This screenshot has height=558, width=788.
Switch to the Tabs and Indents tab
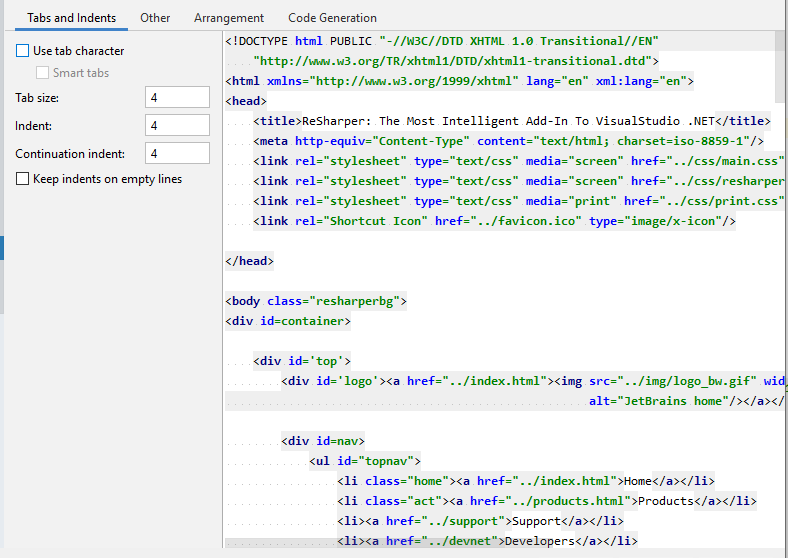pyautogui.click(x=71, y=18)
